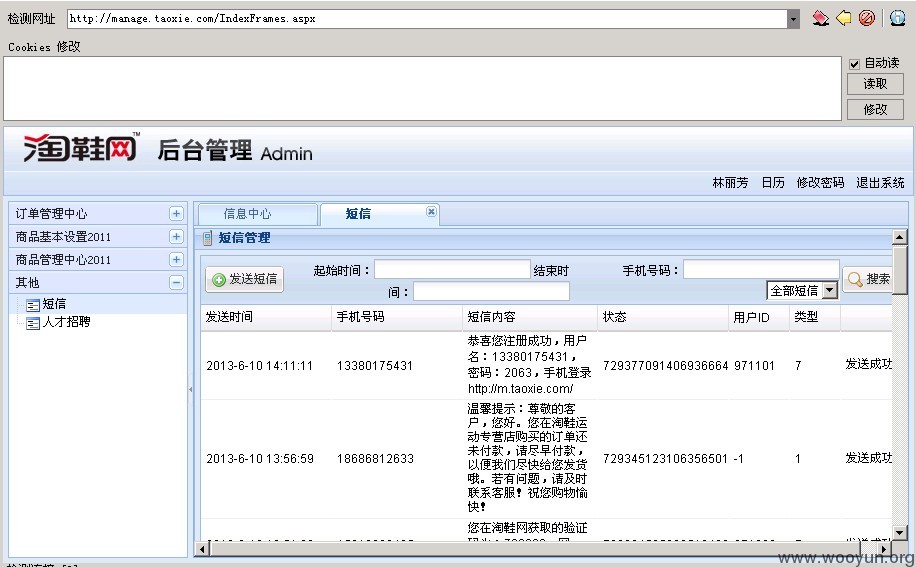
Task: Close the 短信 tab
Action: [x=431, y=211]
